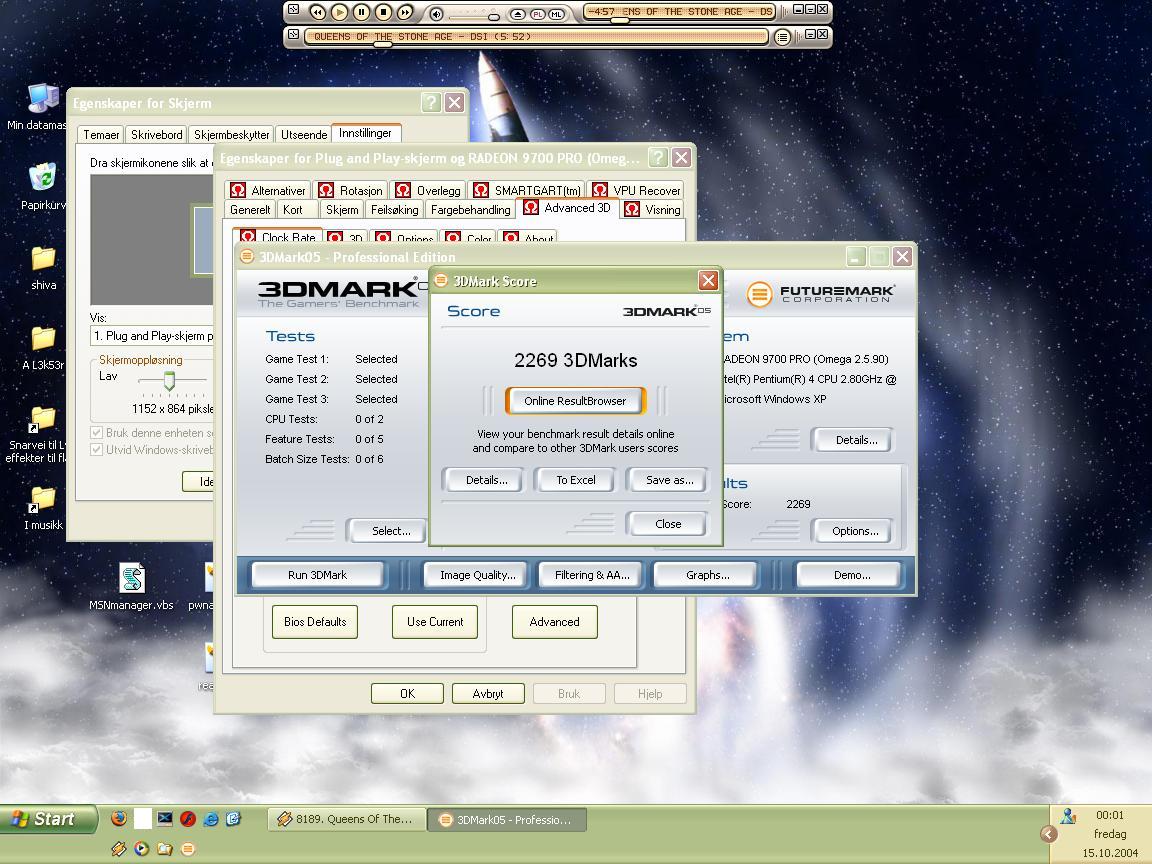1152x864 pixels.
Task: Switch to Temaer tab in Egenskaper for Skjerm
Action: tap(101, 134)
